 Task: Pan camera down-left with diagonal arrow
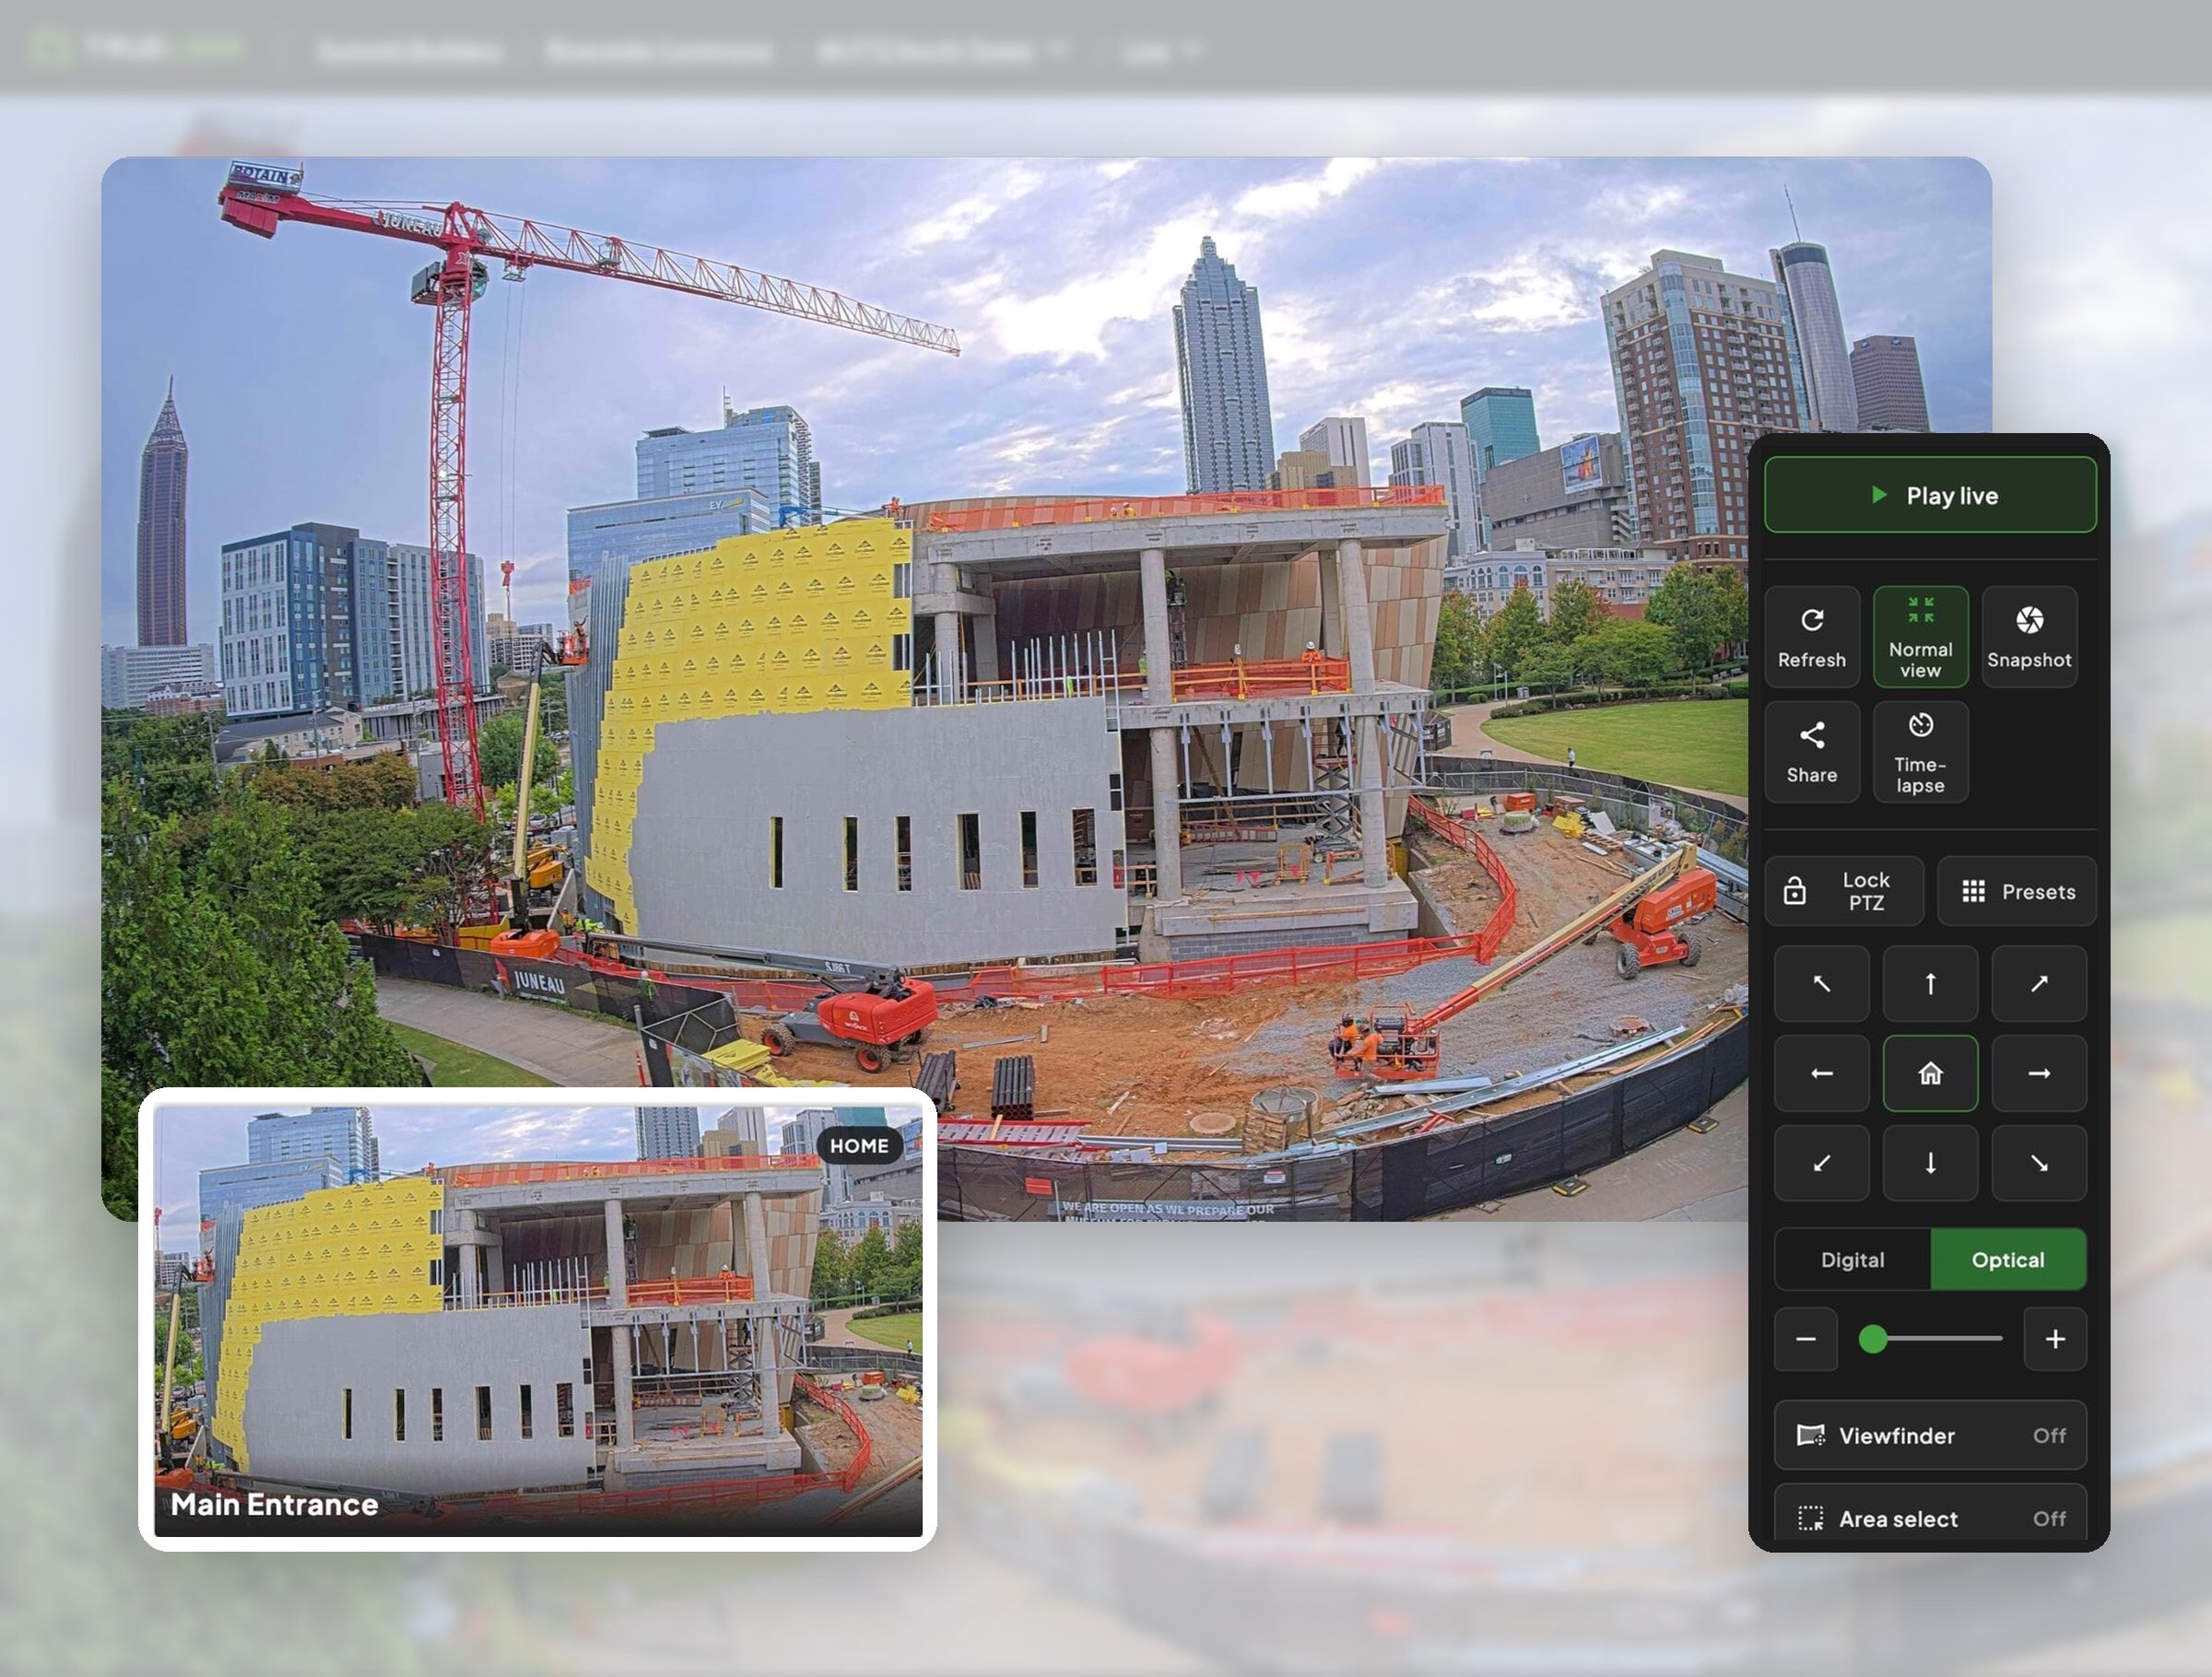1821,1163
